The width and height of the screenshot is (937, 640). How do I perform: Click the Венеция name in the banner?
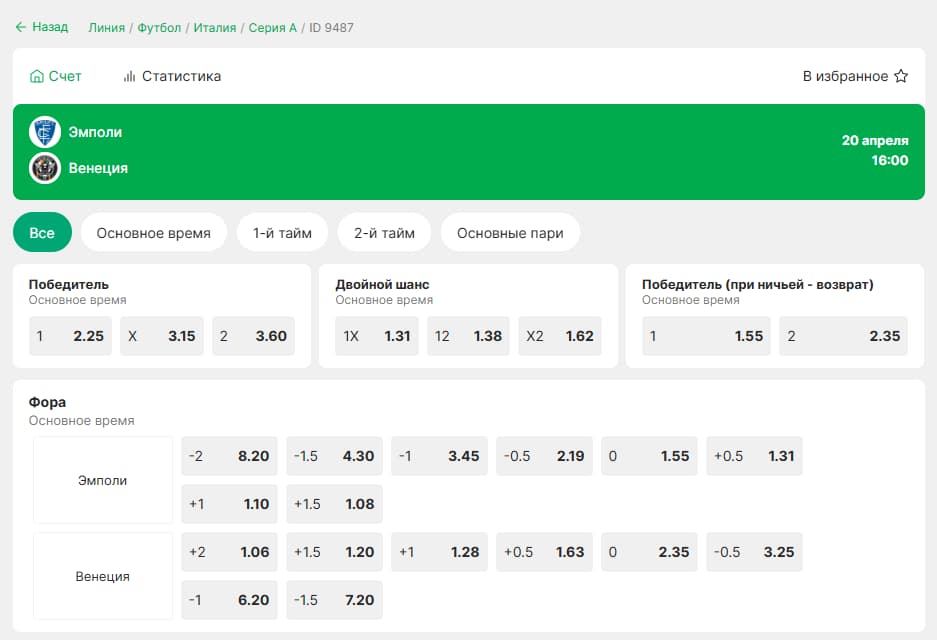(x=98, y=168)
